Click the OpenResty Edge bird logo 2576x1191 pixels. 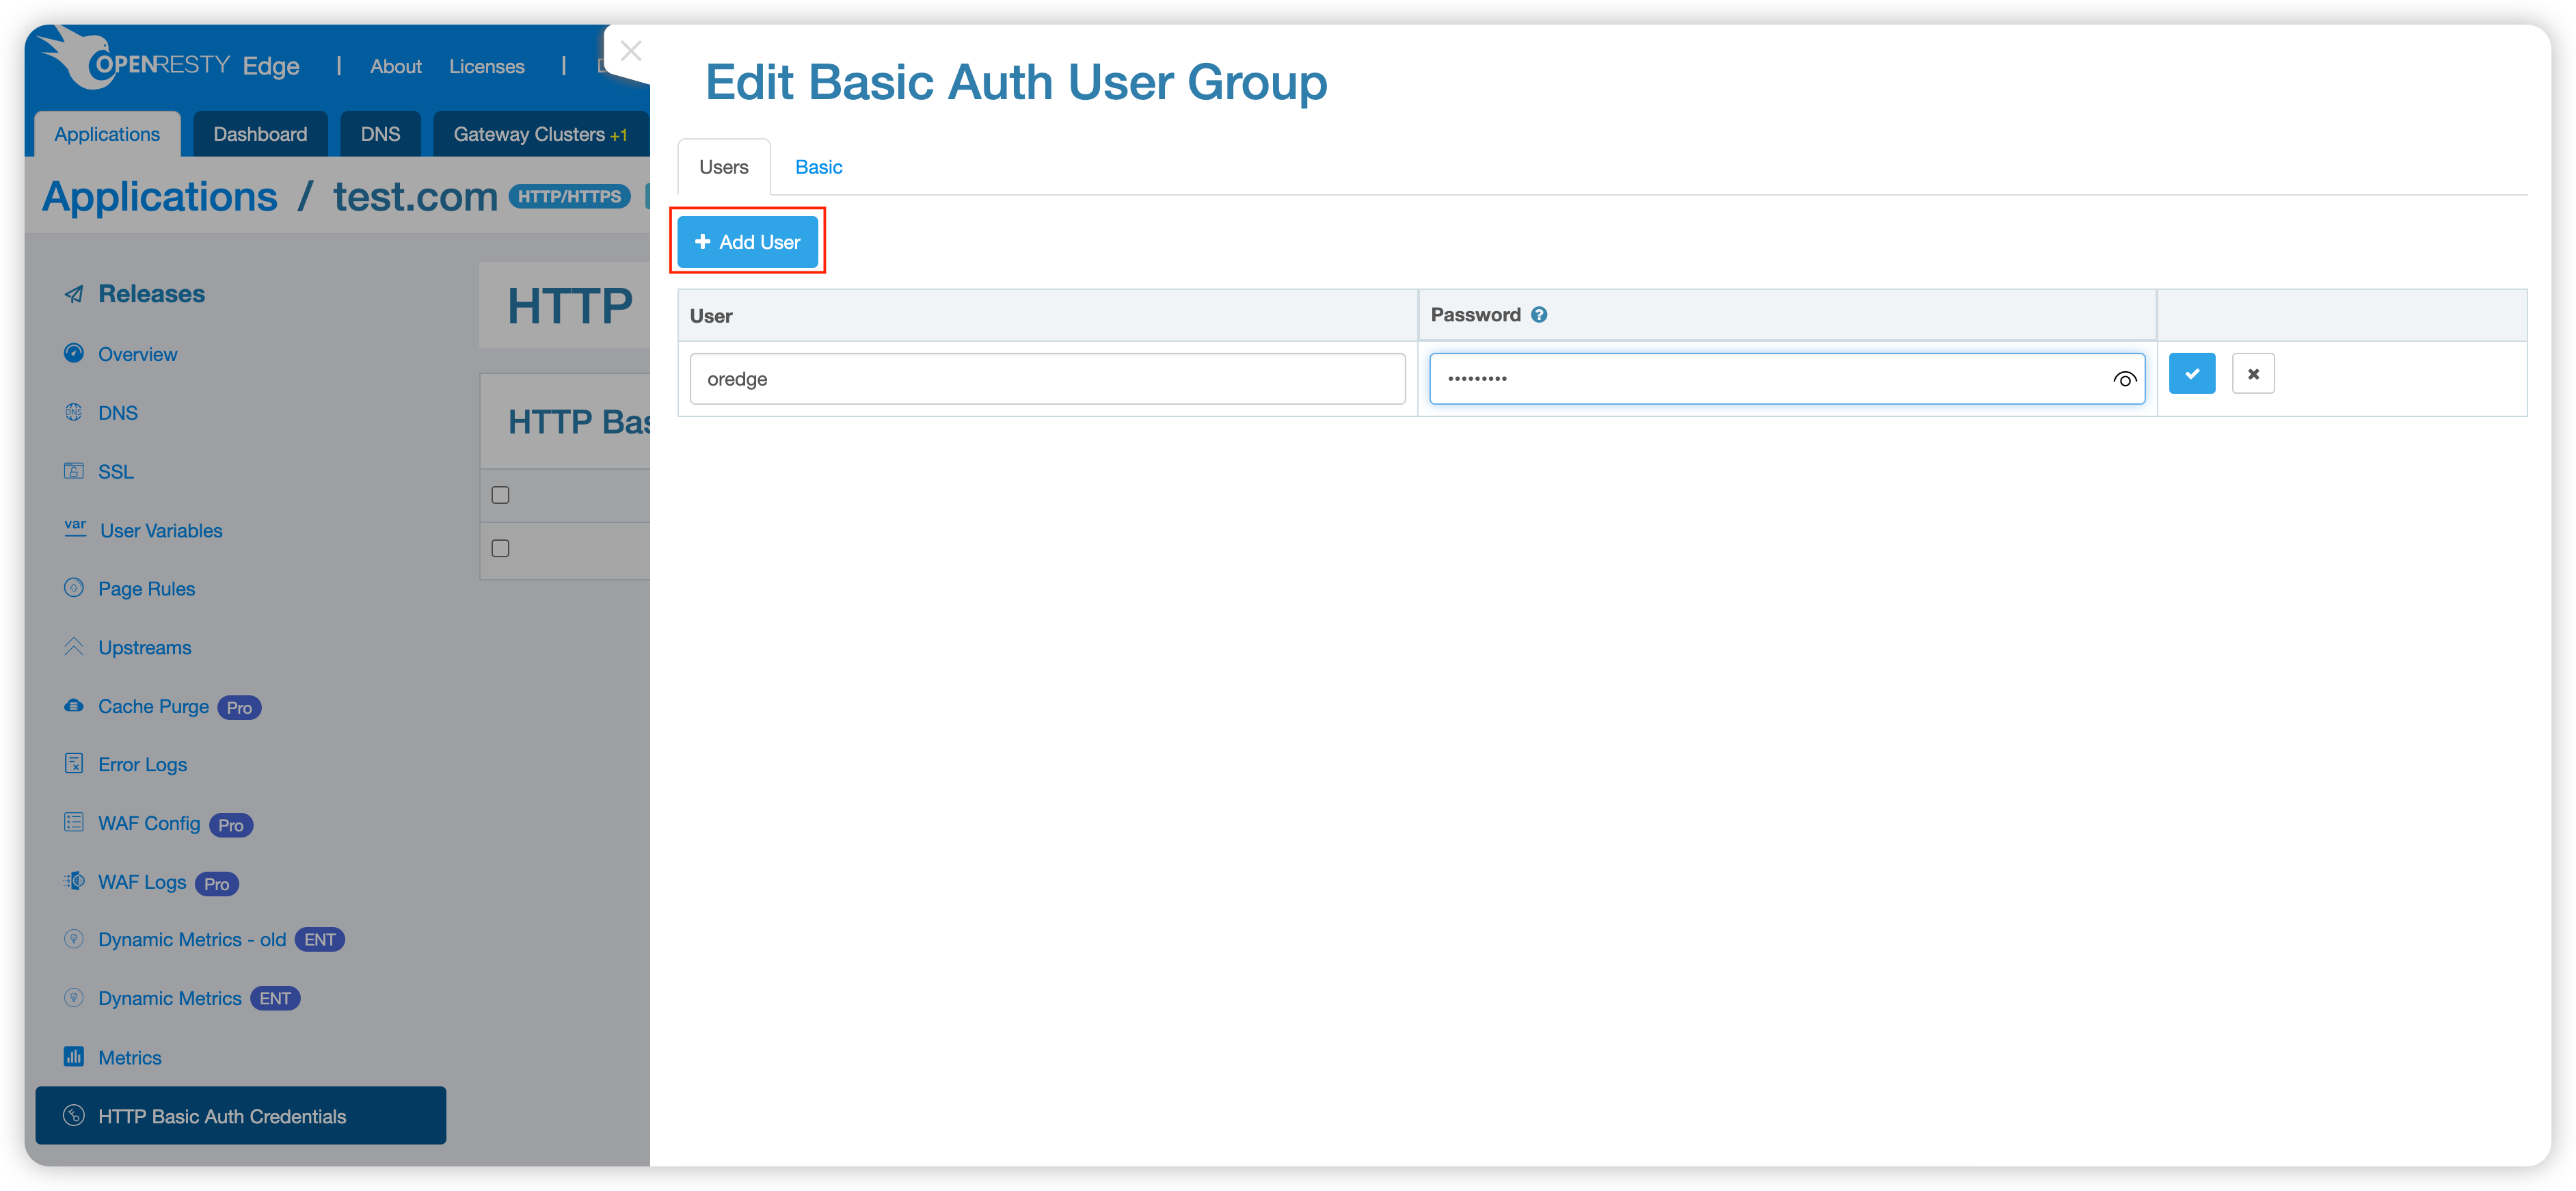[78, 57]
